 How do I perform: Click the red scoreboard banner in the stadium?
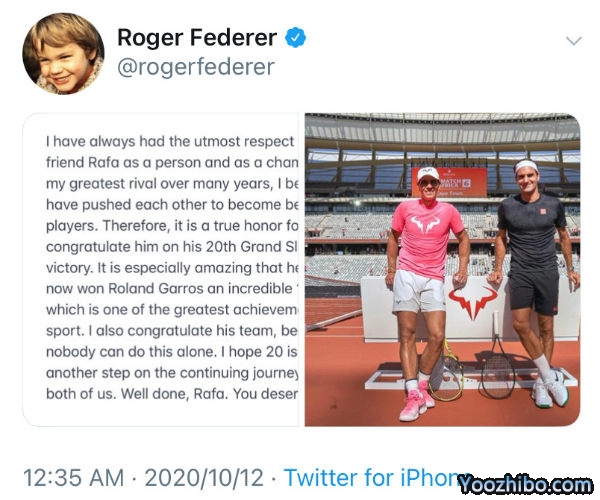[x=449, y=181]
